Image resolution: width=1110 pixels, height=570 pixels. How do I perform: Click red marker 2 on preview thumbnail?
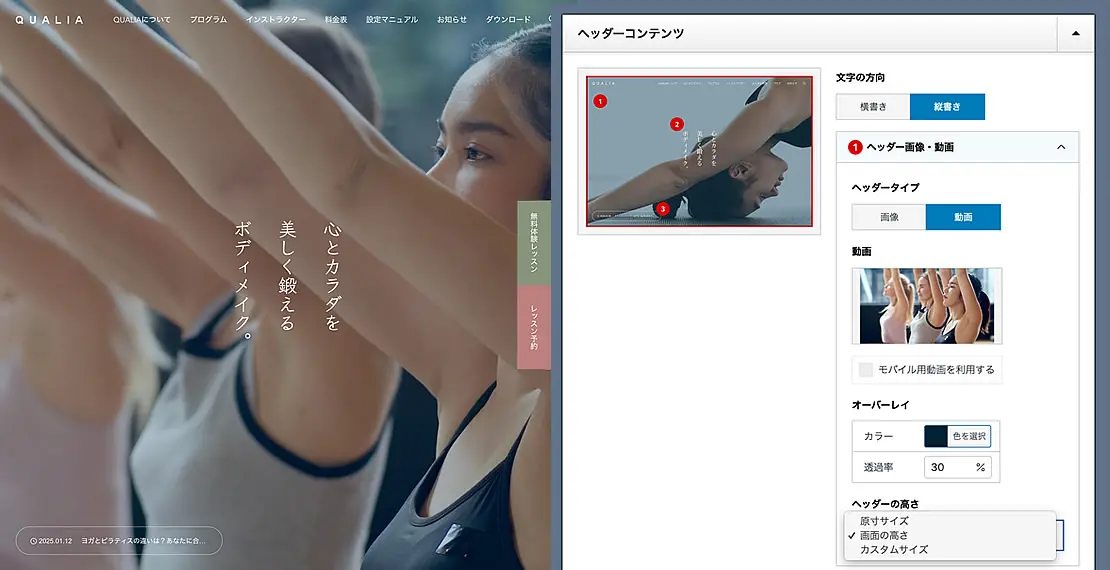677,124
